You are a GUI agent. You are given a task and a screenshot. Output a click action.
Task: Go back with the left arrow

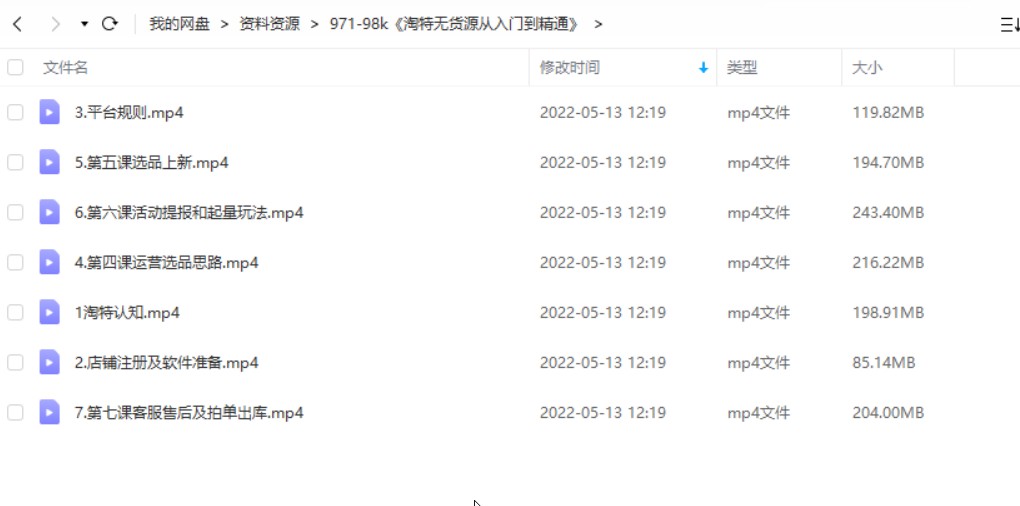[x=18, y=25]
